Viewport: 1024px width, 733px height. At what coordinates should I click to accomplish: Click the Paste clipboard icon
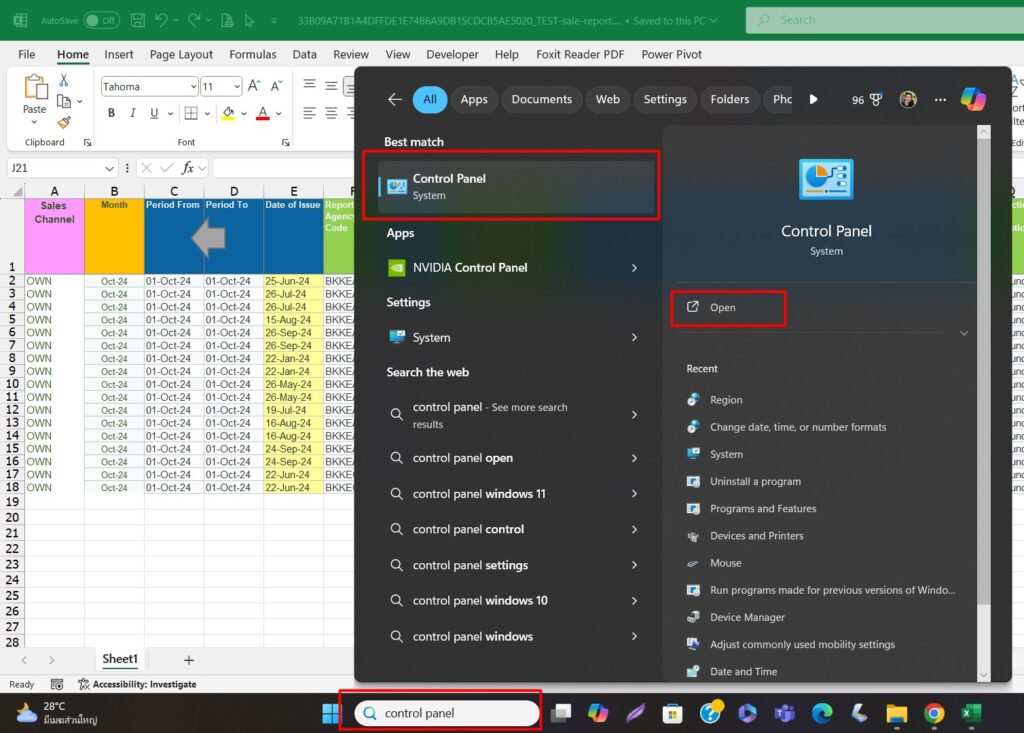click(35, 87)
